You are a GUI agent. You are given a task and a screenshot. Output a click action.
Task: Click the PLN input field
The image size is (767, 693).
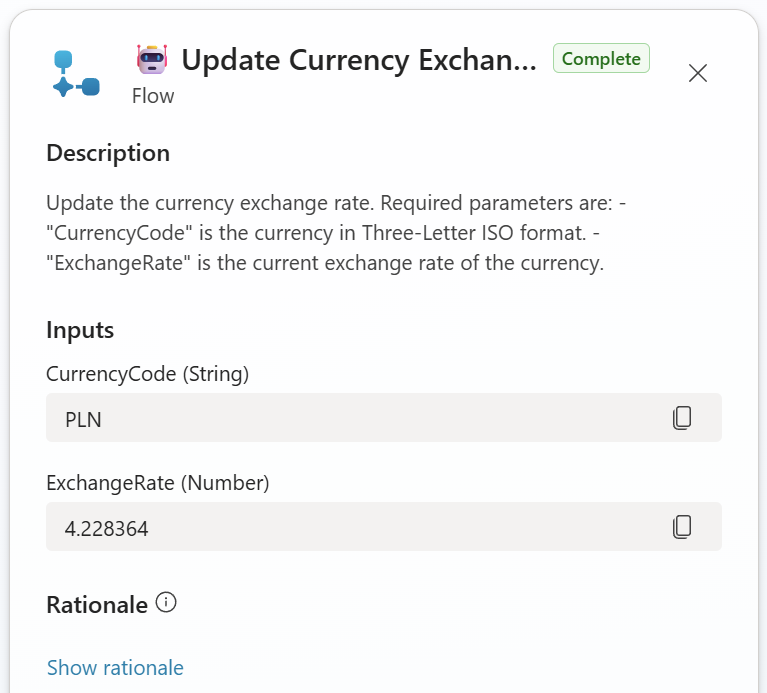(350, 418)
